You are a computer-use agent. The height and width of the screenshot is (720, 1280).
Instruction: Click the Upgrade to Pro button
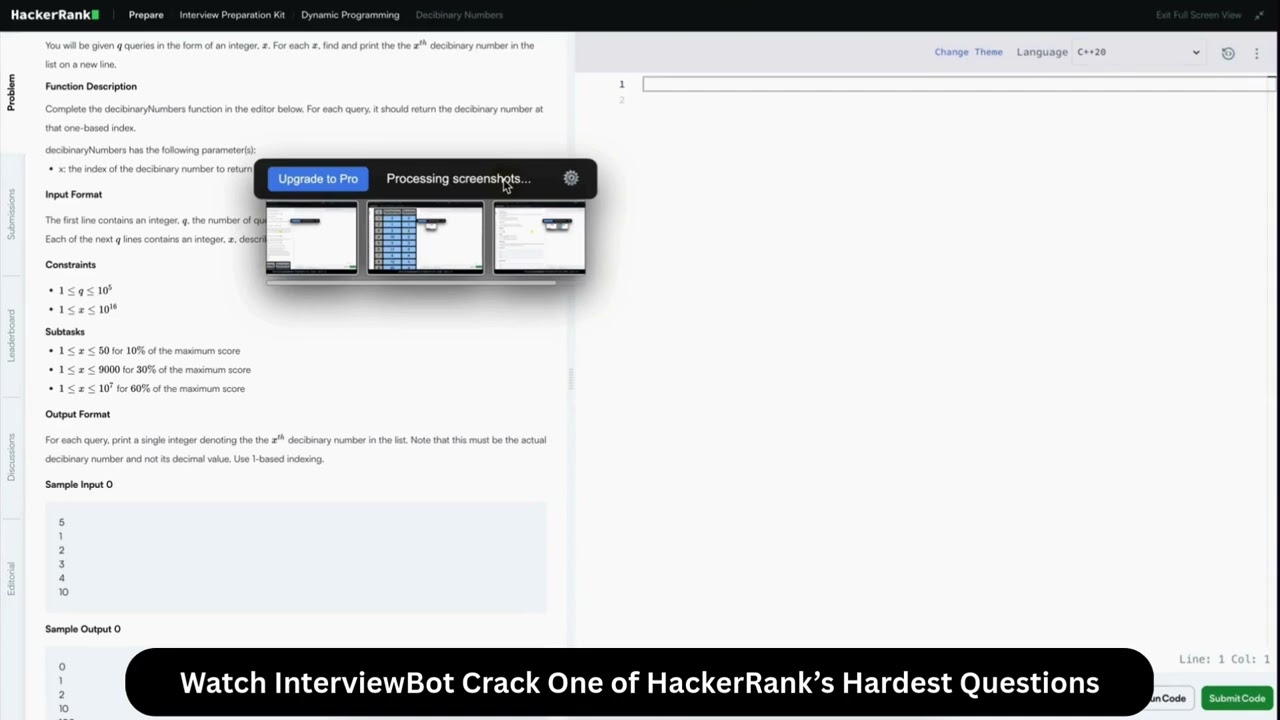[318, 179]
